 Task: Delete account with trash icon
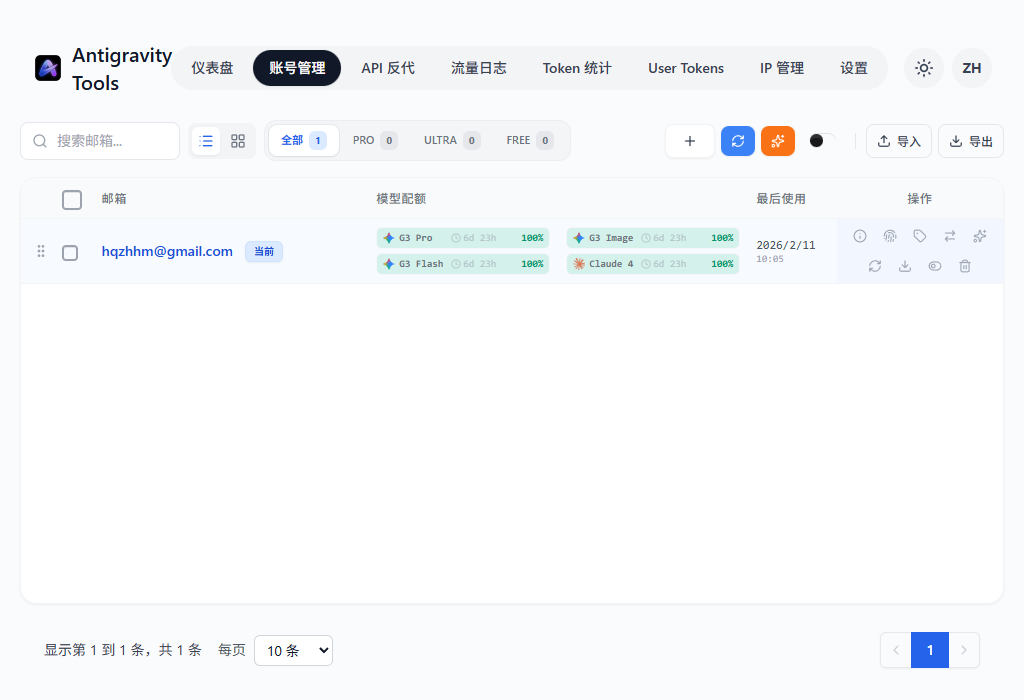pyautogui.click(x=965, y=266)
